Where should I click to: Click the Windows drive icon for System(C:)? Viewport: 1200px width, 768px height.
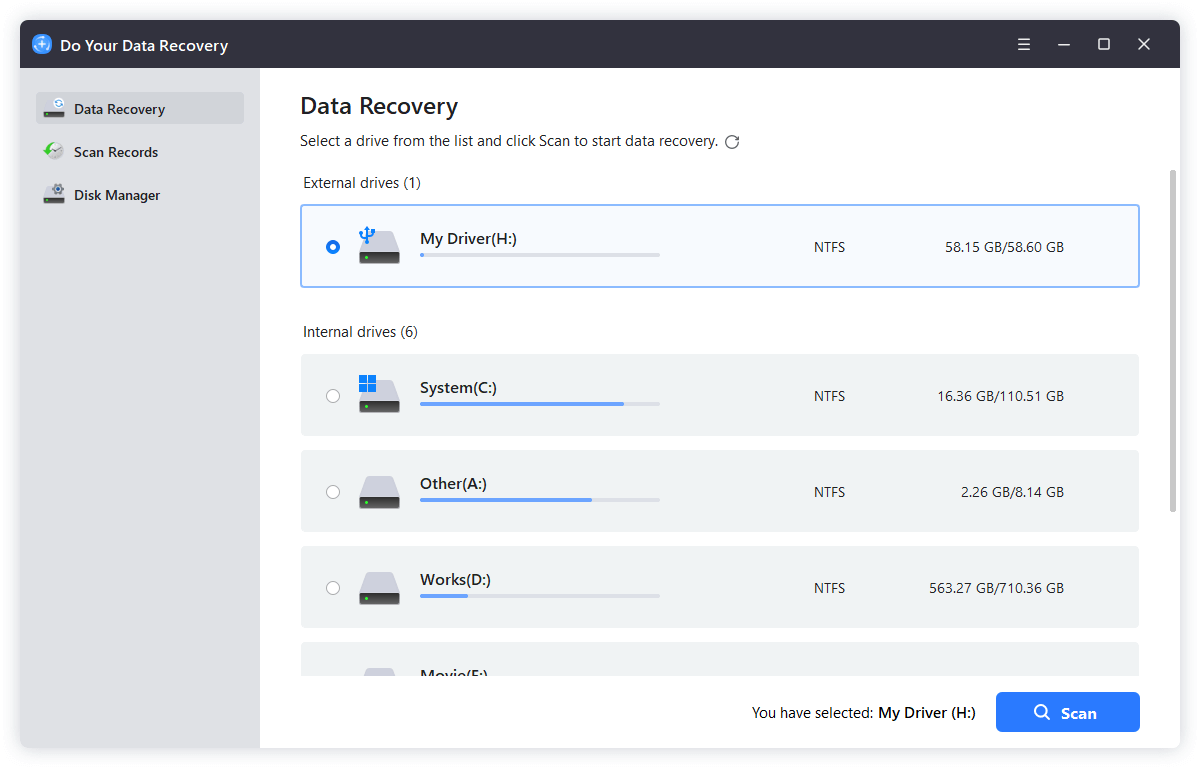point(379,394)
